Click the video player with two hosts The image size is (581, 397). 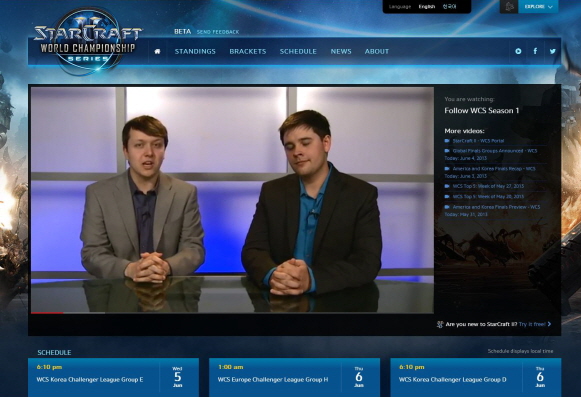[232, 199]
